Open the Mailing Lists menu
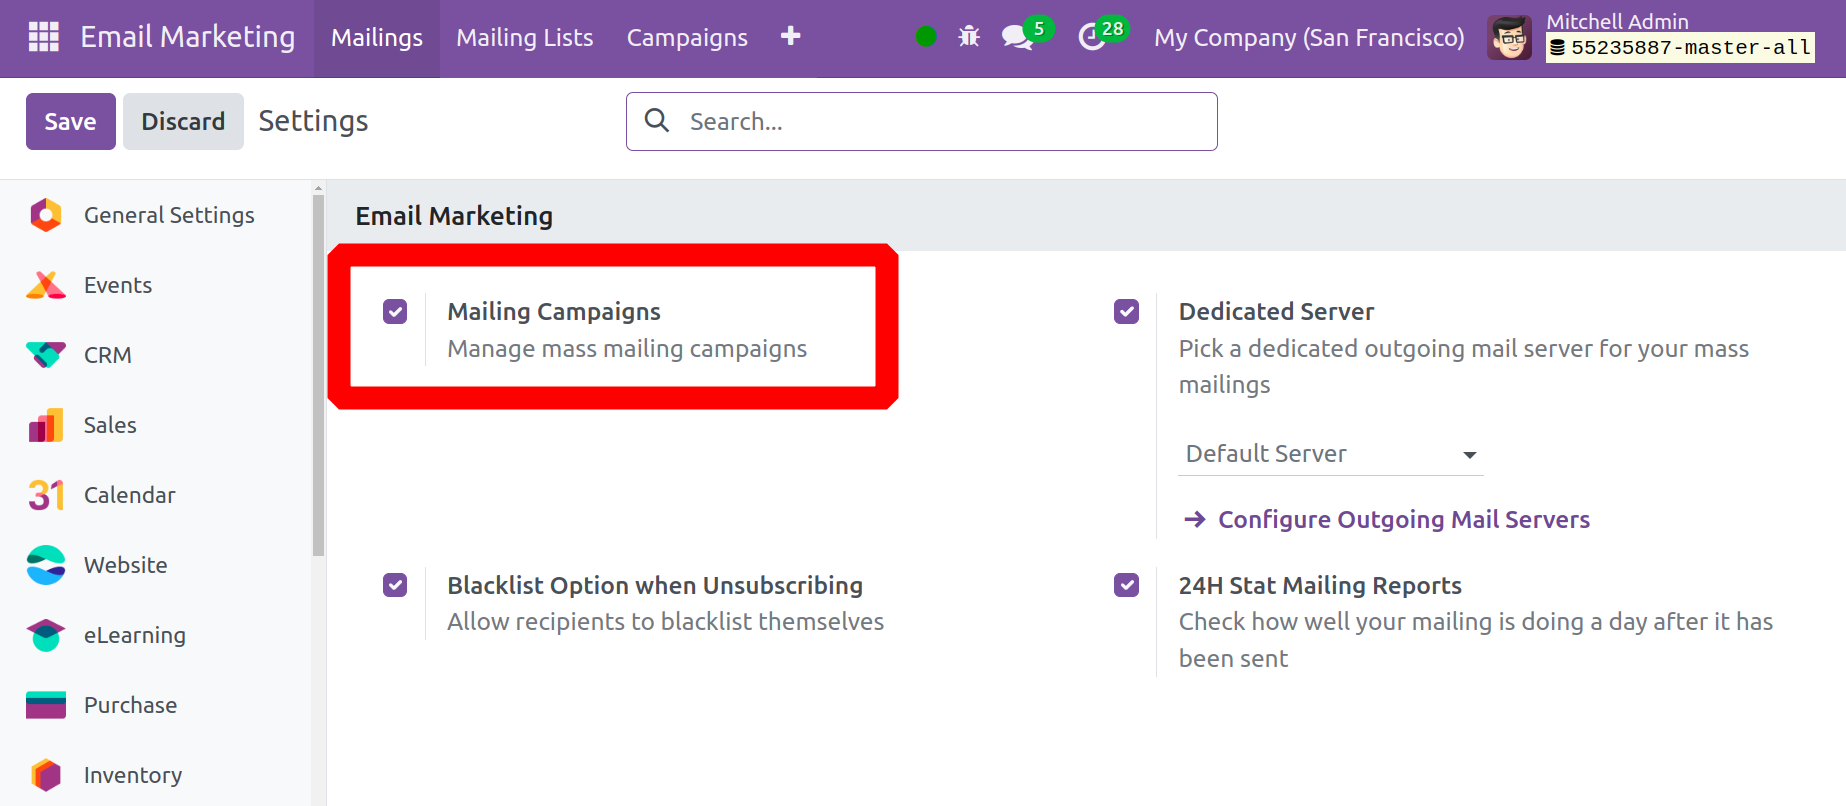Image resolution: width=1846 pixels, height=806 pixels. click(x=524, y=38)
